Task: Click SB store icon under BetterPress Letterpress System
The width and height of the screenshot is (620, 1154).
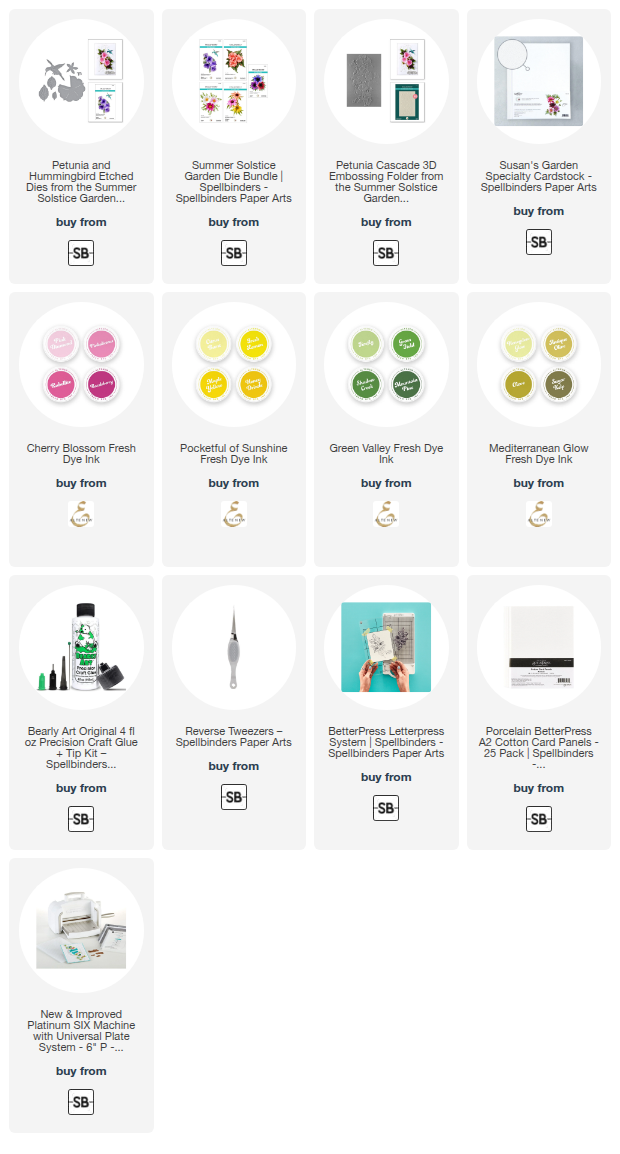Action: click(386, 808)
